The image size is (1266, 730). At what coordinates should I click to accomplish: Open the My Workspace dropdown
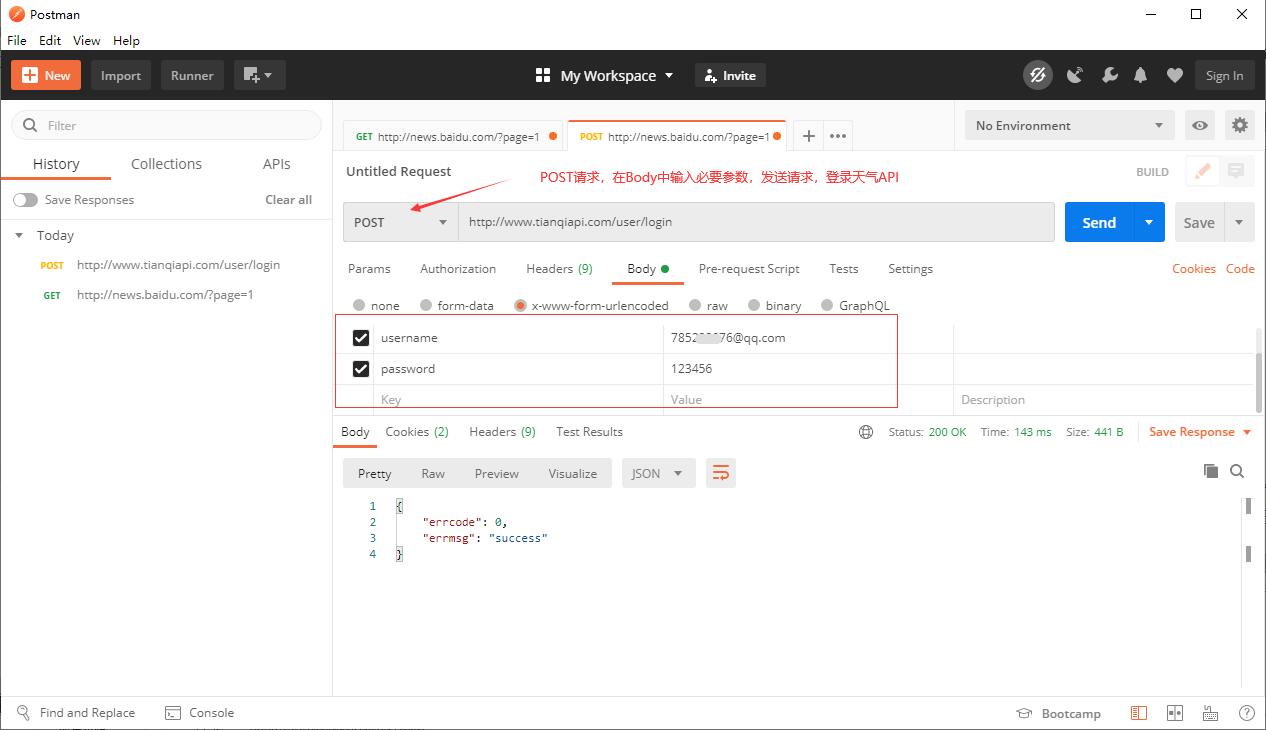pyautogui.click(x=617, y=75)
